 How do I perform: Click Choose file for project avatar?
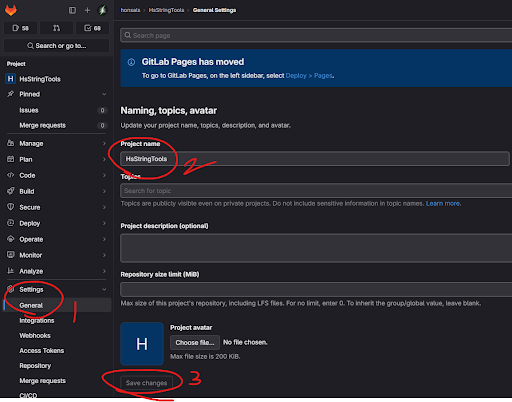pos(195,343)
